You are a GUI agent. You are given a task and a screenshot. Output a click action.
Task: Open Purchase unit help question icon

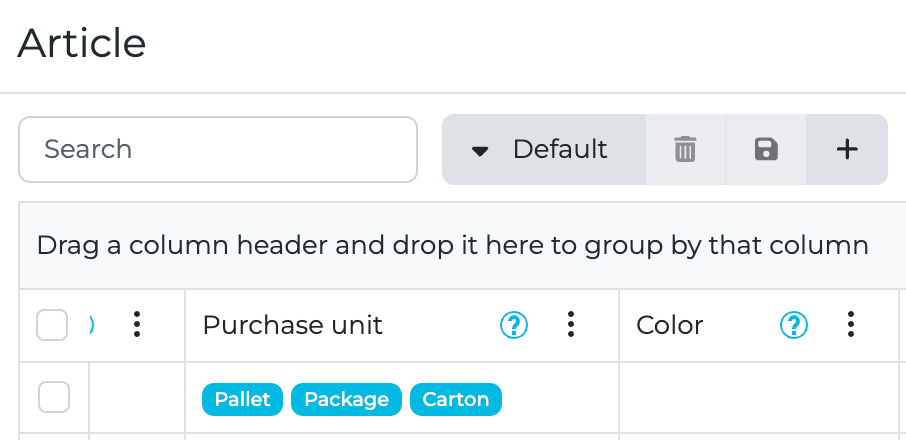click(x=514, y=324)
